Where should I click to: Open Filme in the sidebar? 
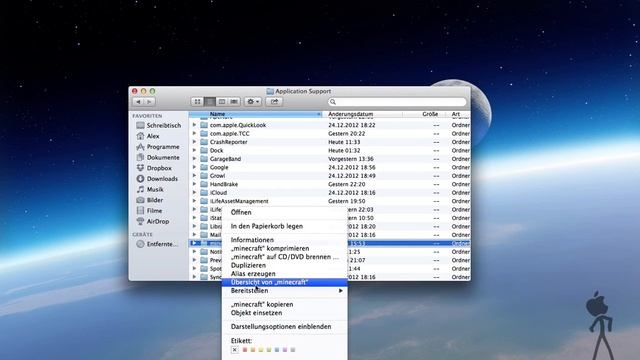pos(149,211)
